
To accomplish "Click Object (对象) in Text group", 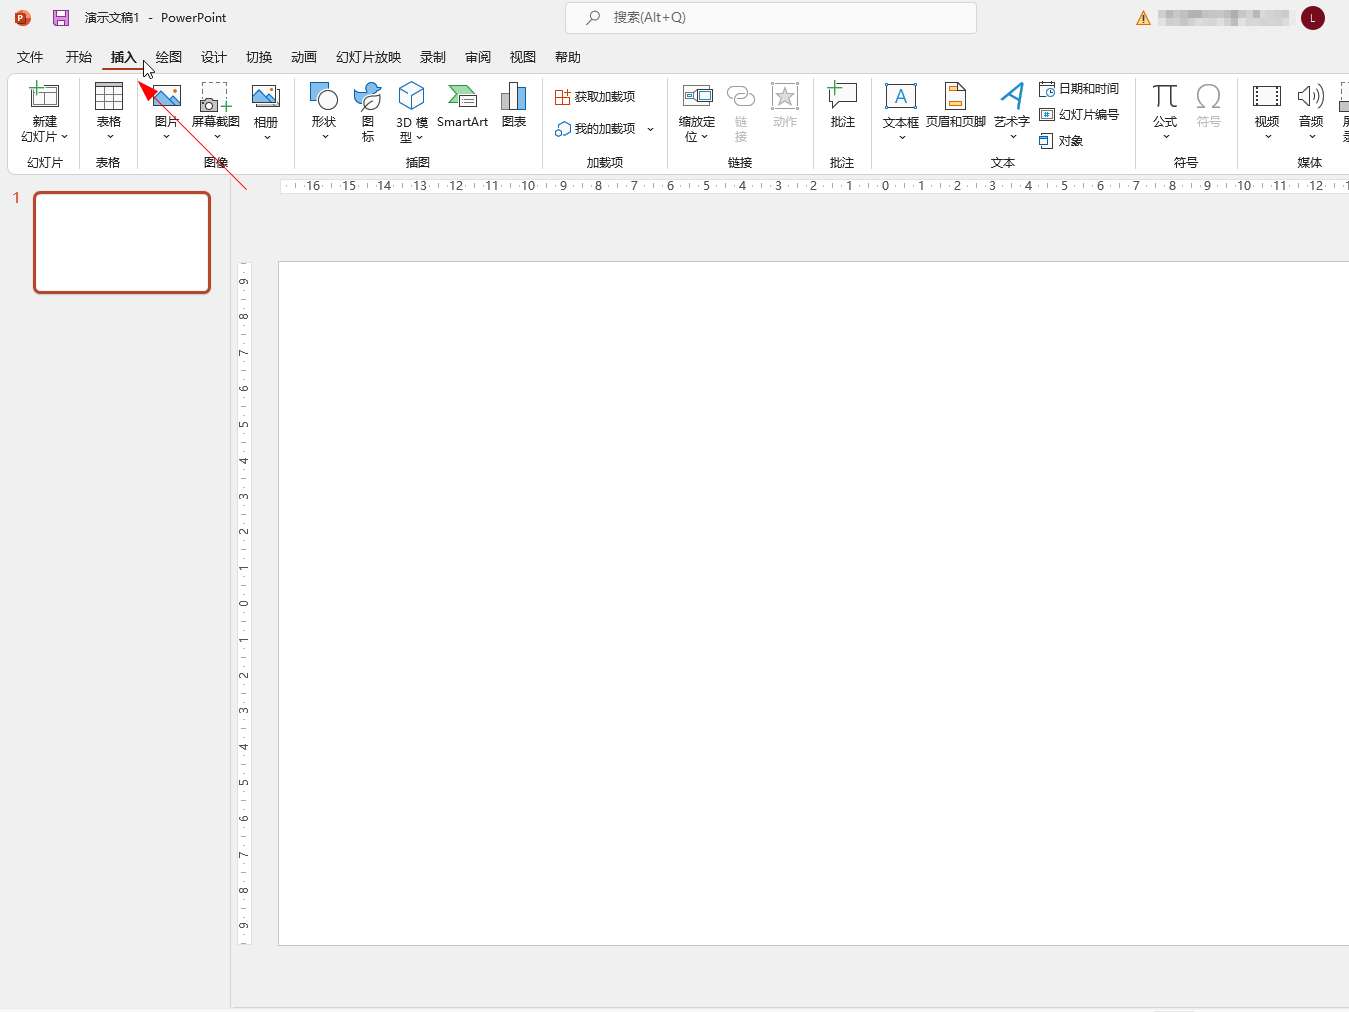I will pos(1061,141).
